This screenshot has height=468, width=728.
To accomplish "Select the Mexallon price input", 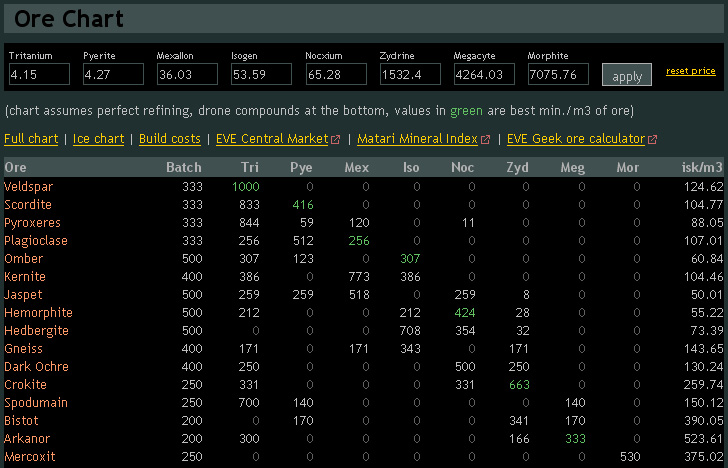I will 187,74.
